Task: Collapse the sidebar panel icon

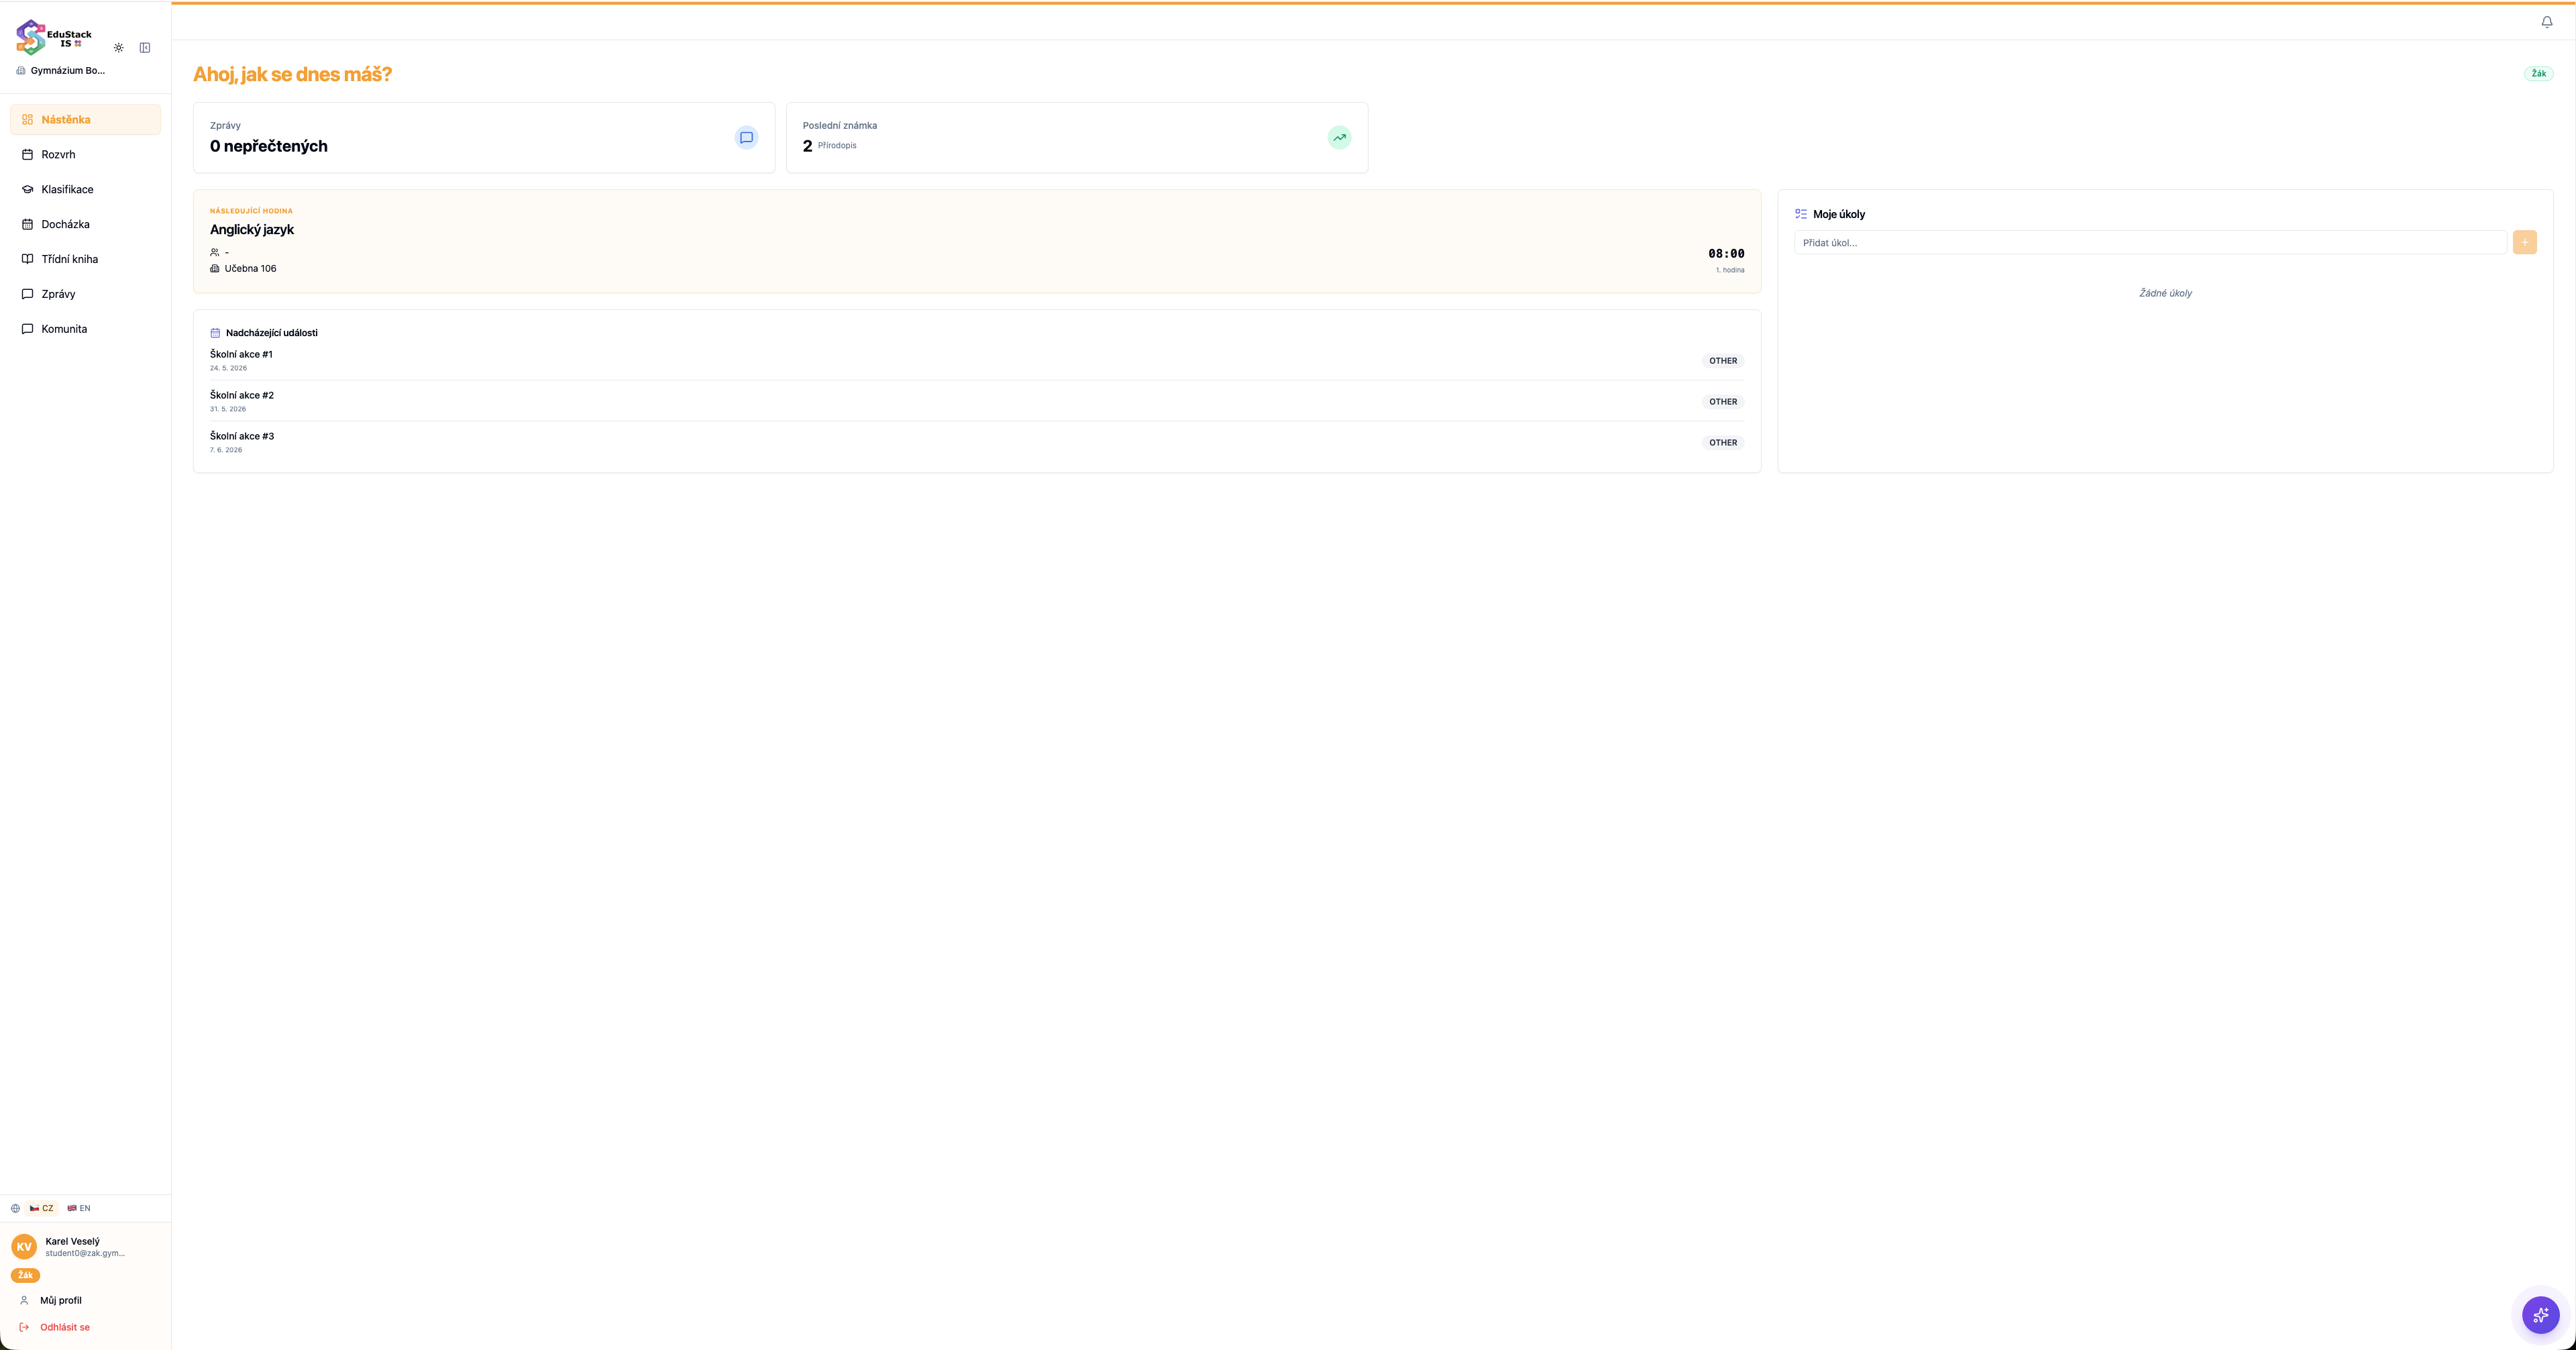Action: click(x=145, y=48)
